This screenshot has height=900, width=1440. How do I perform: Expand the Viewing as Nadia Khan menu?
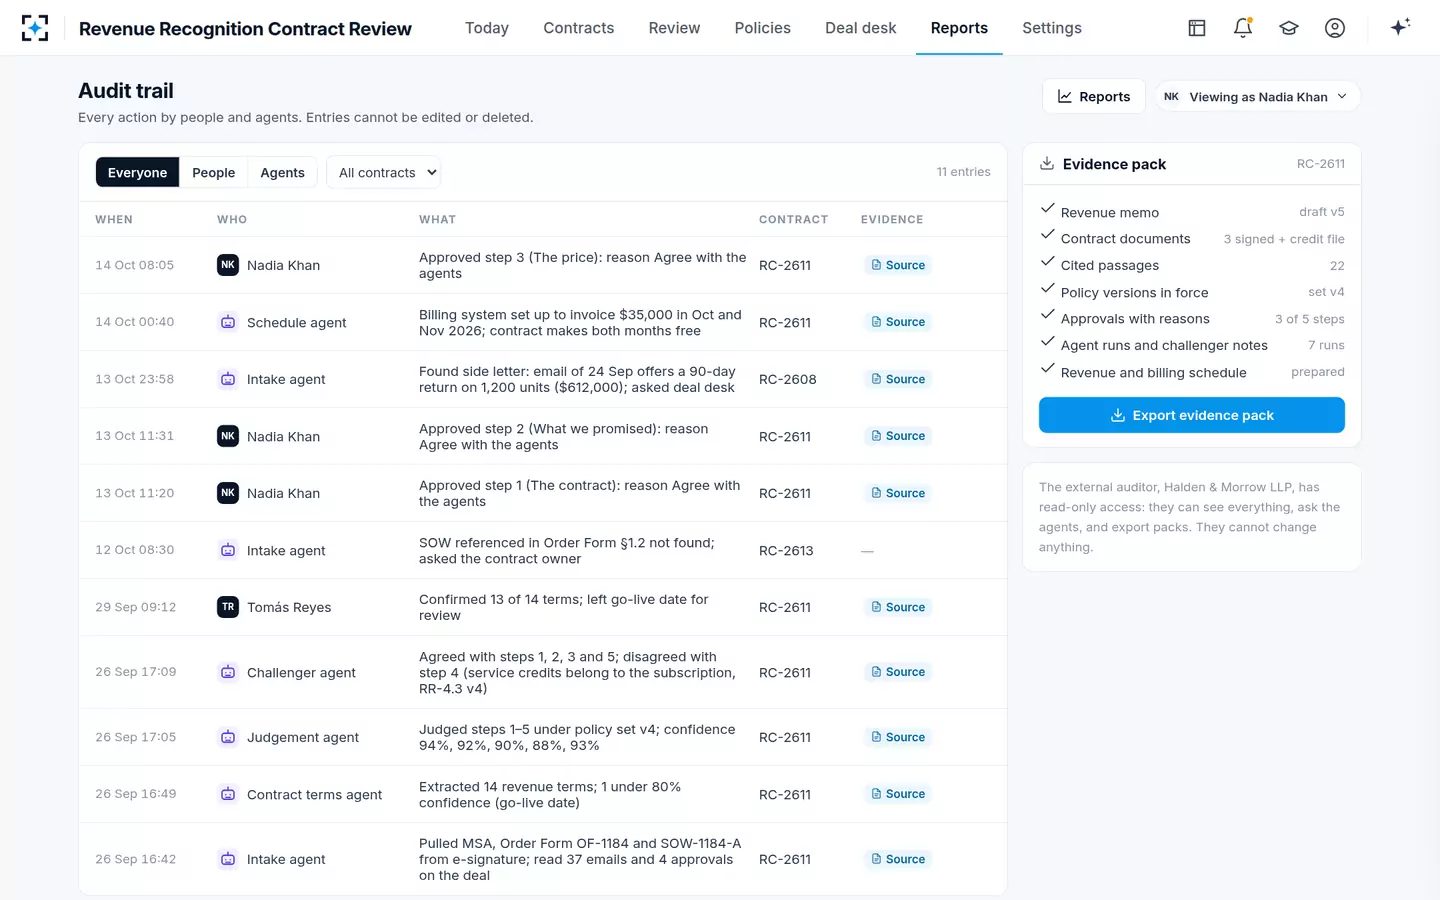pos(1257,97)
